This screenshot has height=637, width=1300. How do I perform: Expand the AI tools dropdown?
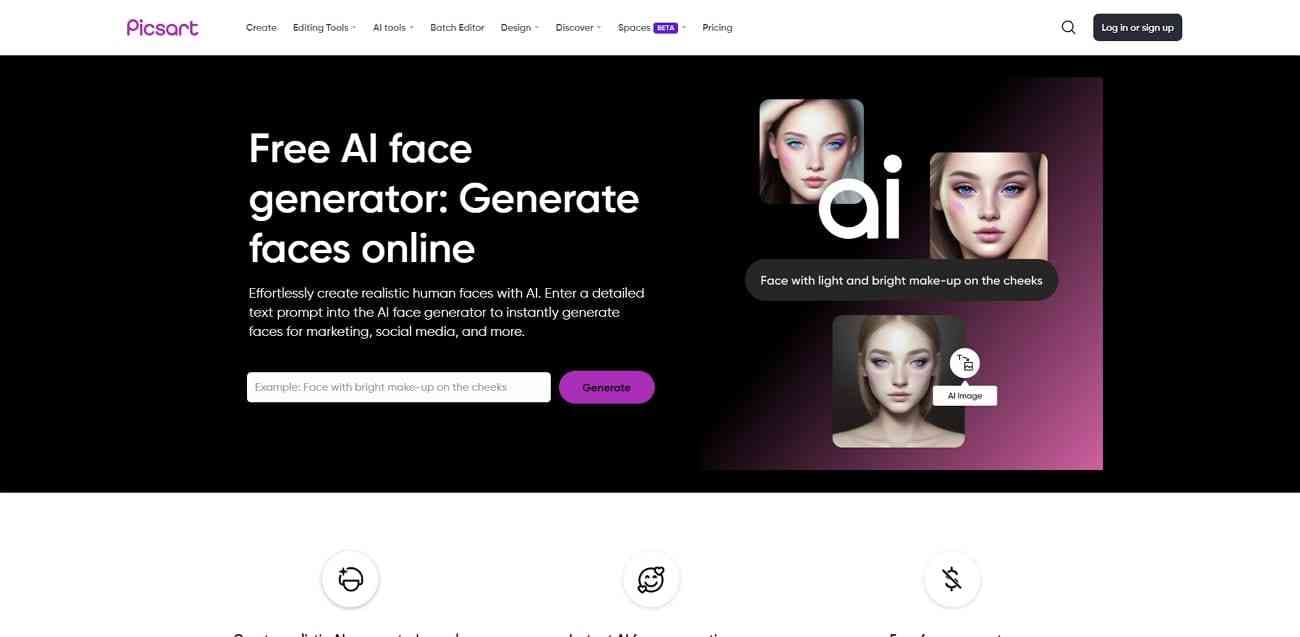pyautogui.click(x=393, y=28)
